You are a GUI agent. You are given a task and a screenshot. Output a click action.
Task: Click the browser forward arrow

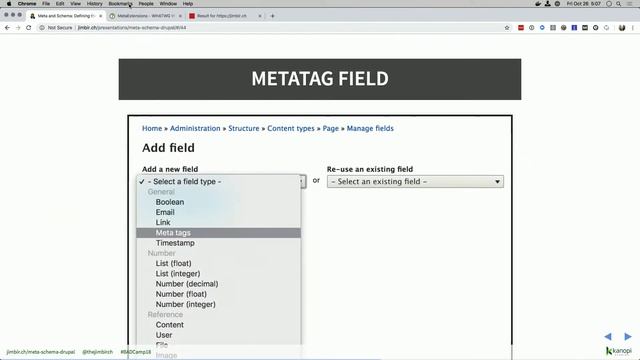[18, 28]
